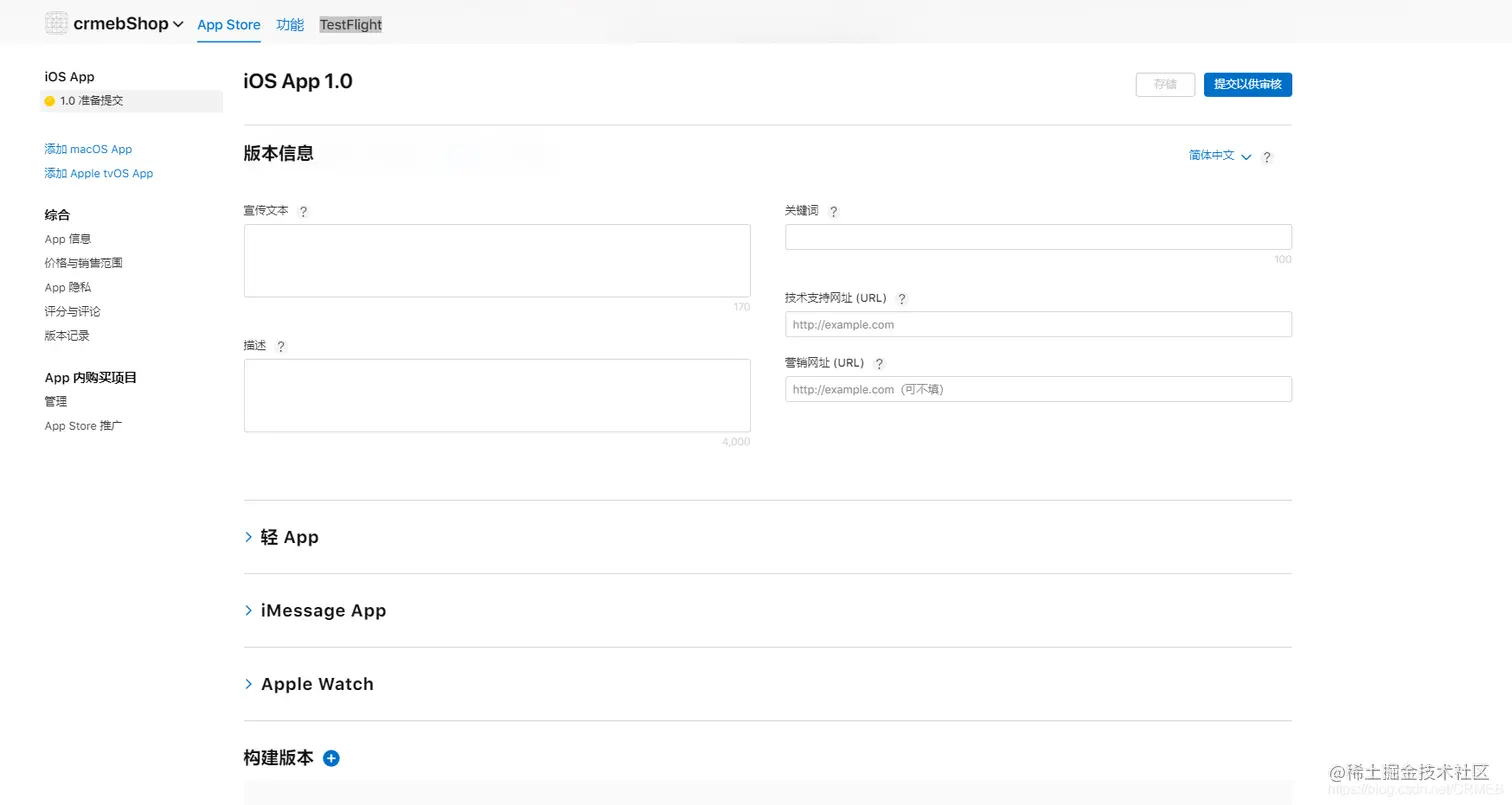Click the plus icon next to 构建版本
This screenshot has width=1512, height=805.
click(332, 758)
